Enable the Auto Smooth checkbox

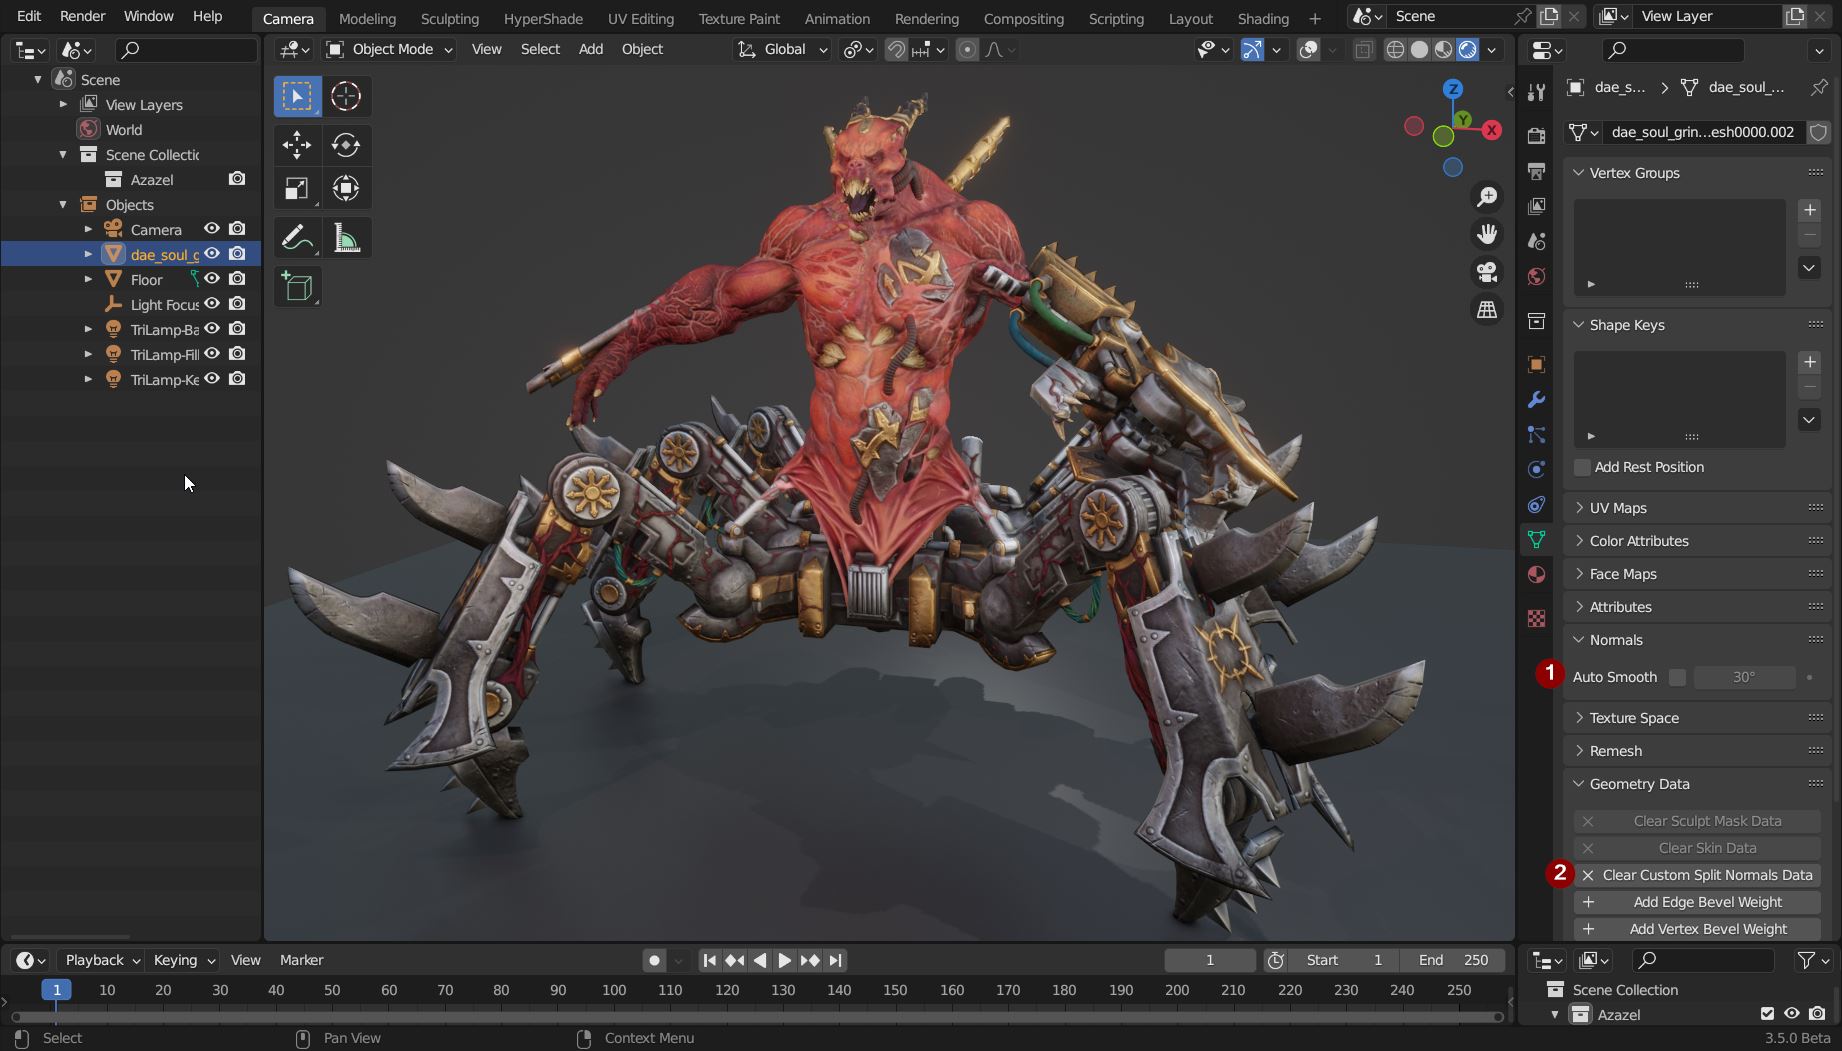1677,678
